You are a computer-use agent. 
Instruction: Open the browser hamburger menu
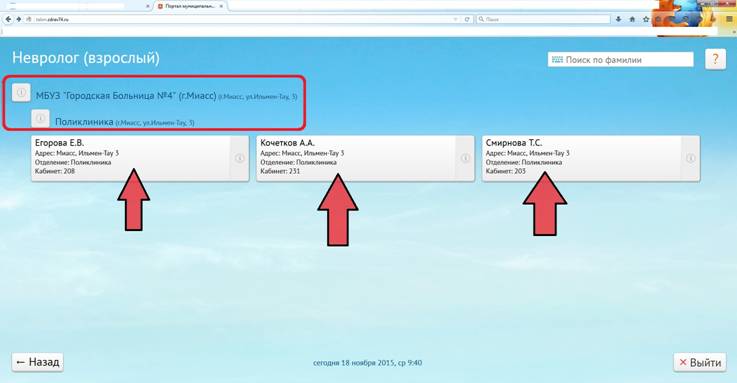[729, 19]
